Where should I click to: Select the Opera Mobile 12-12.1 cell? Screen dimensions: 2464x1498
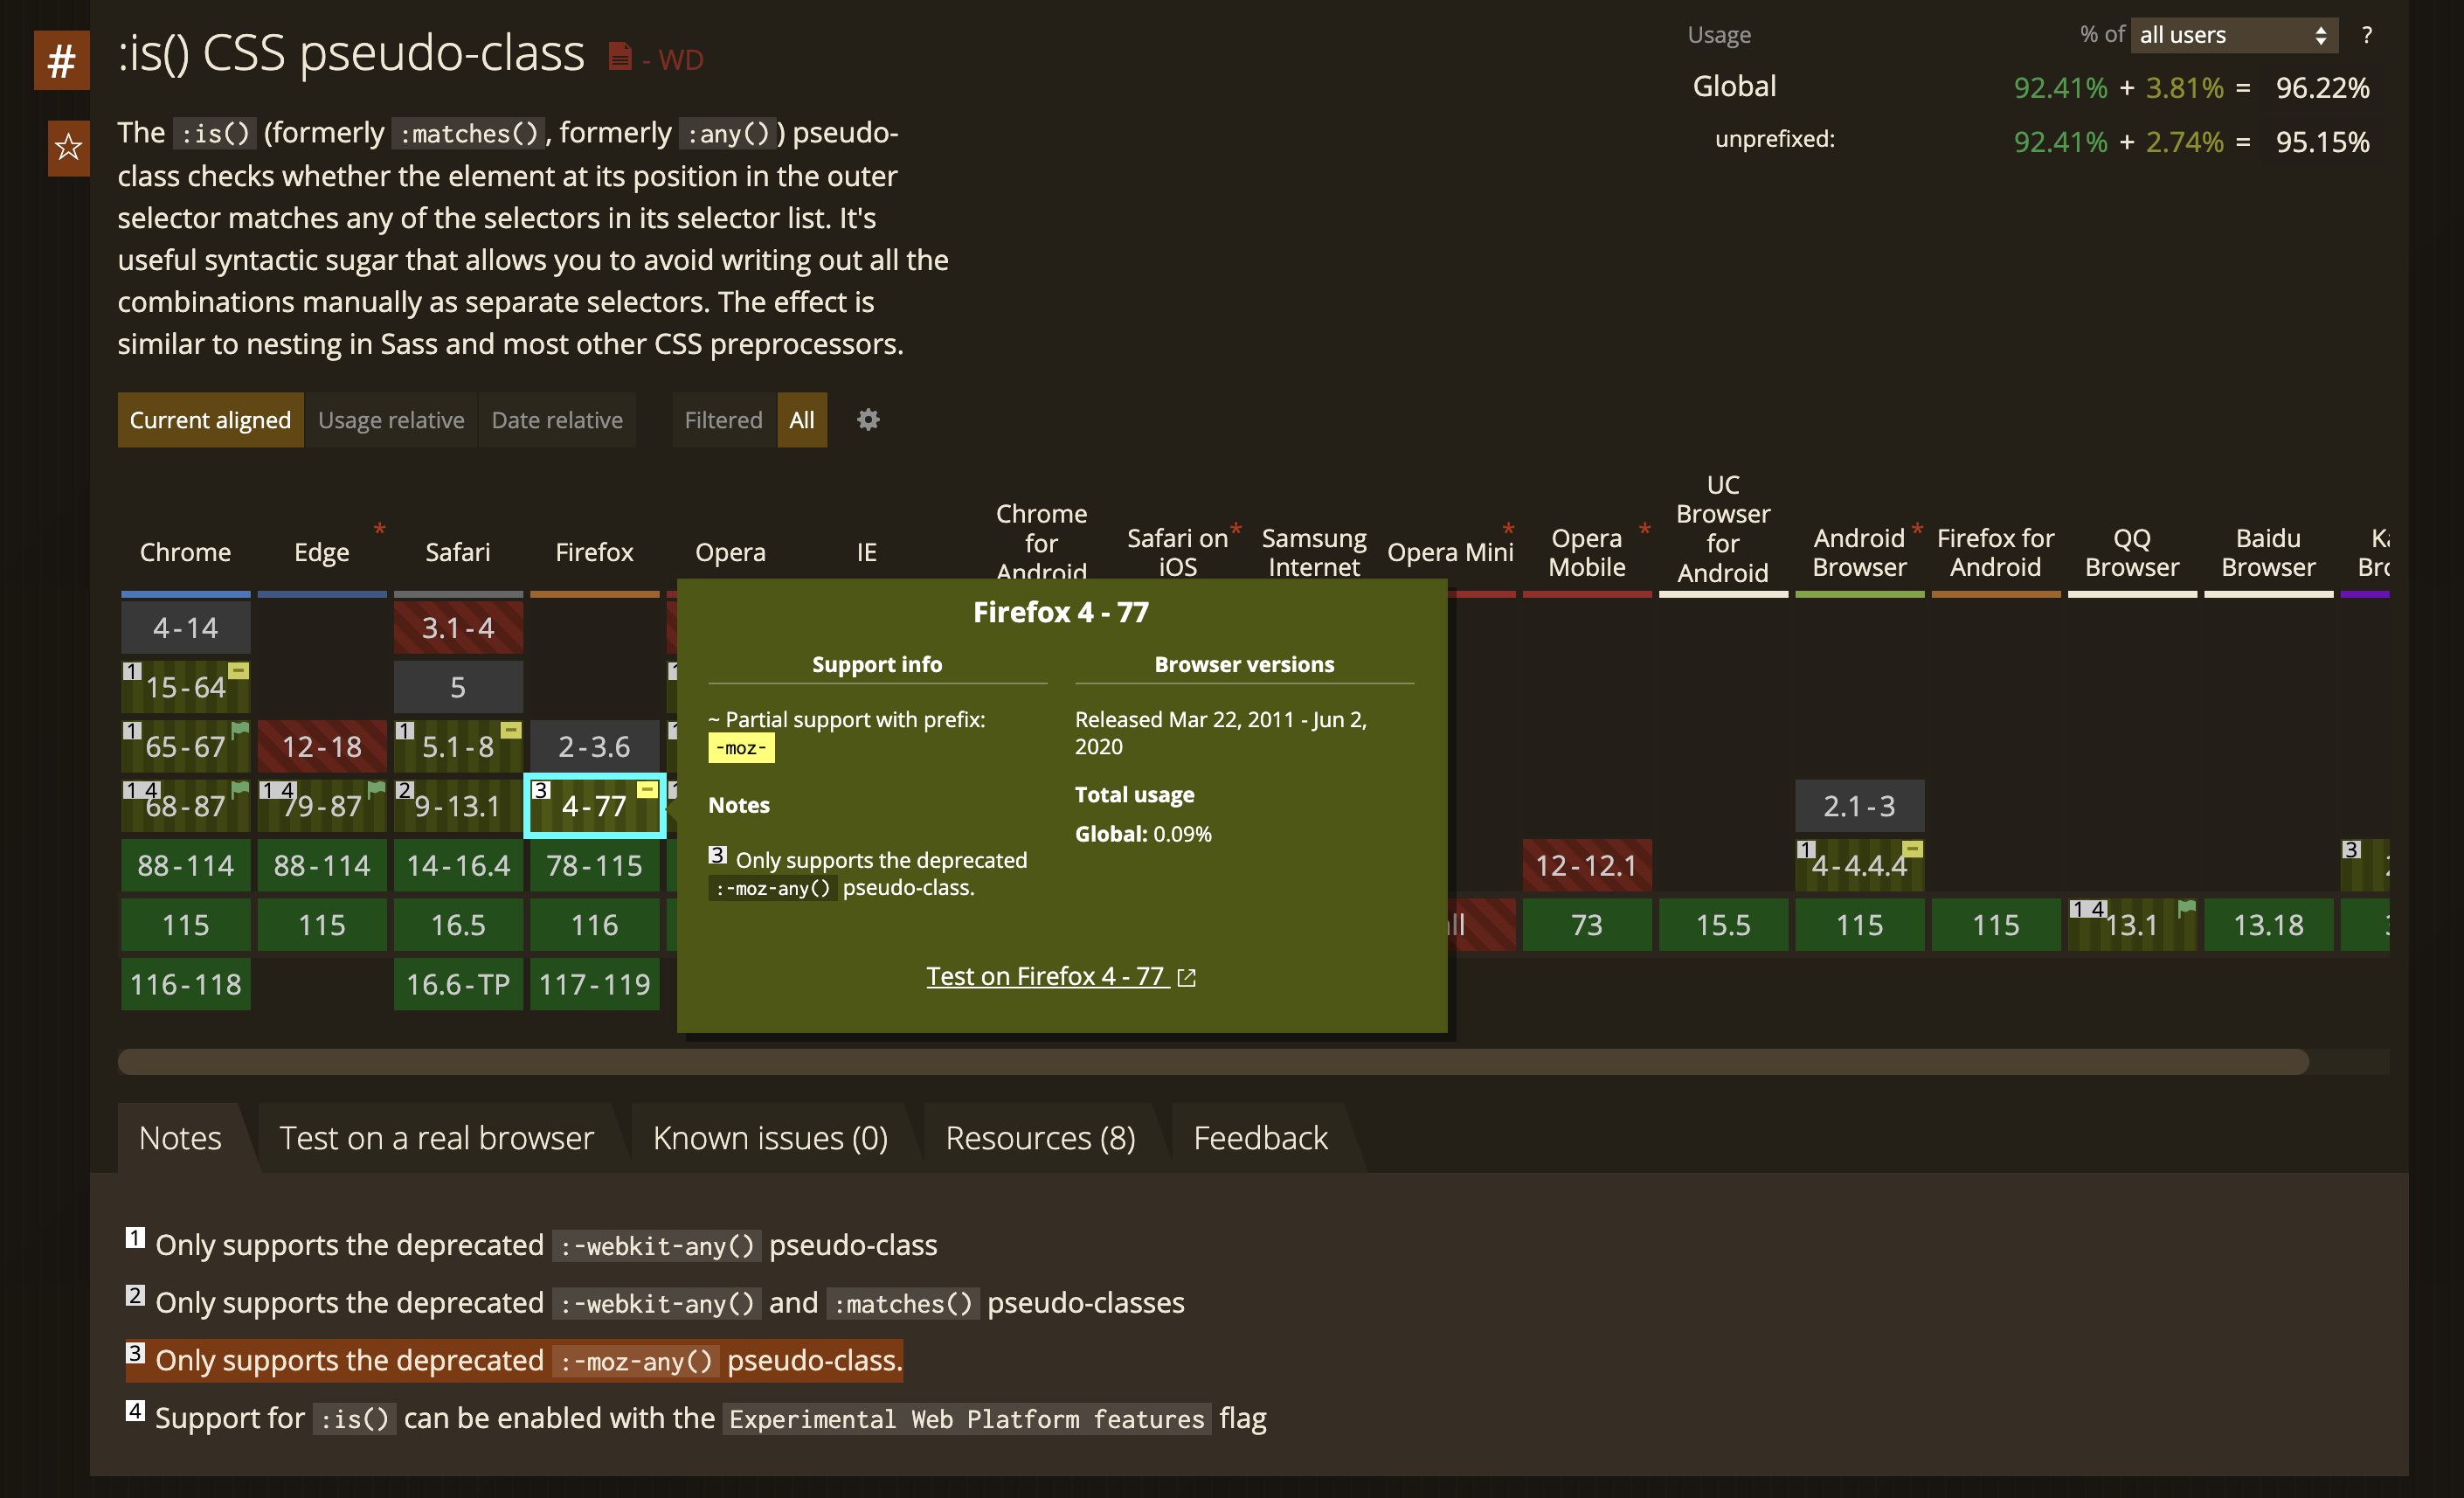1587,865
